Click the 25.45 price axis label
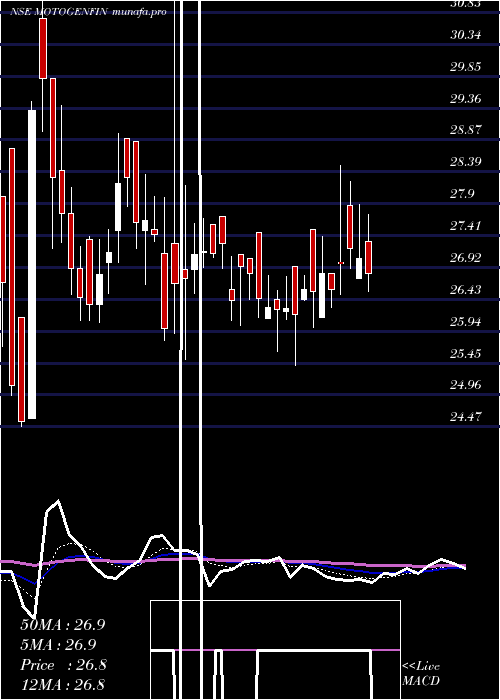Viewport: 500px width, 700px height. click(466, 353)
